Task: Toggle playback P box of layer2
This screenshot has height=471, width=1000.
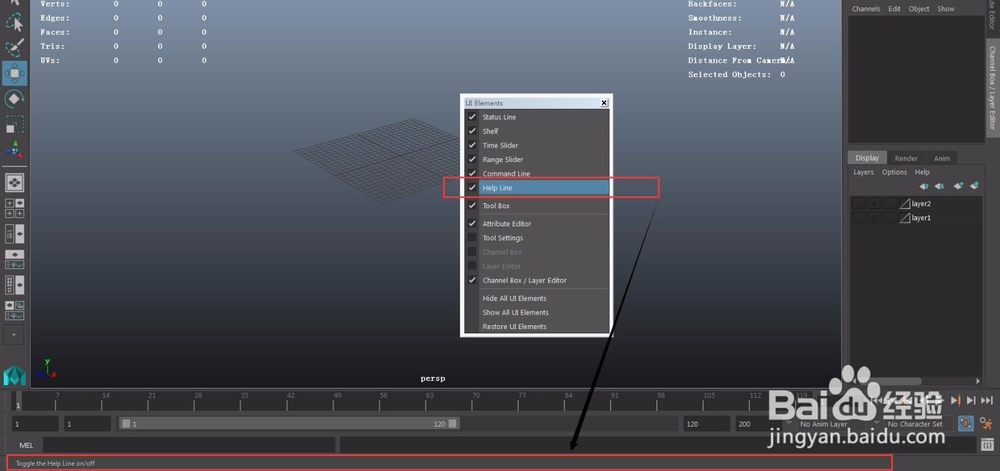Action: point(874,204)
